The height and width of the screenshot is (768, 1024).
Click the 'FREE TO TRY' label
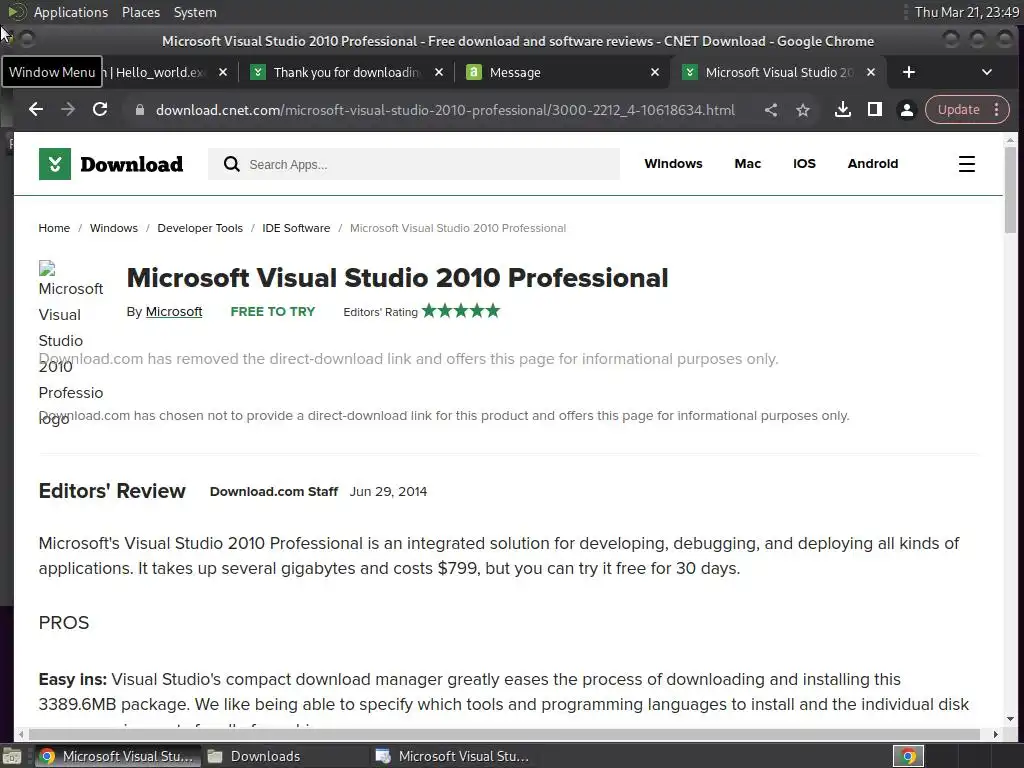pos(272,312)
